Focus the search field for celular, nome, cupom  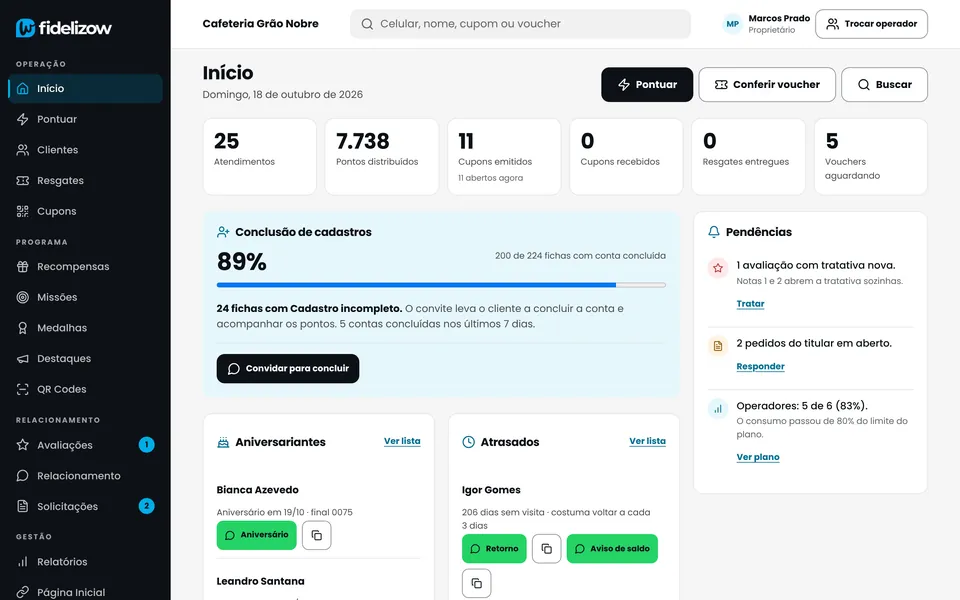pyautogui.click(x=520, y=24)
